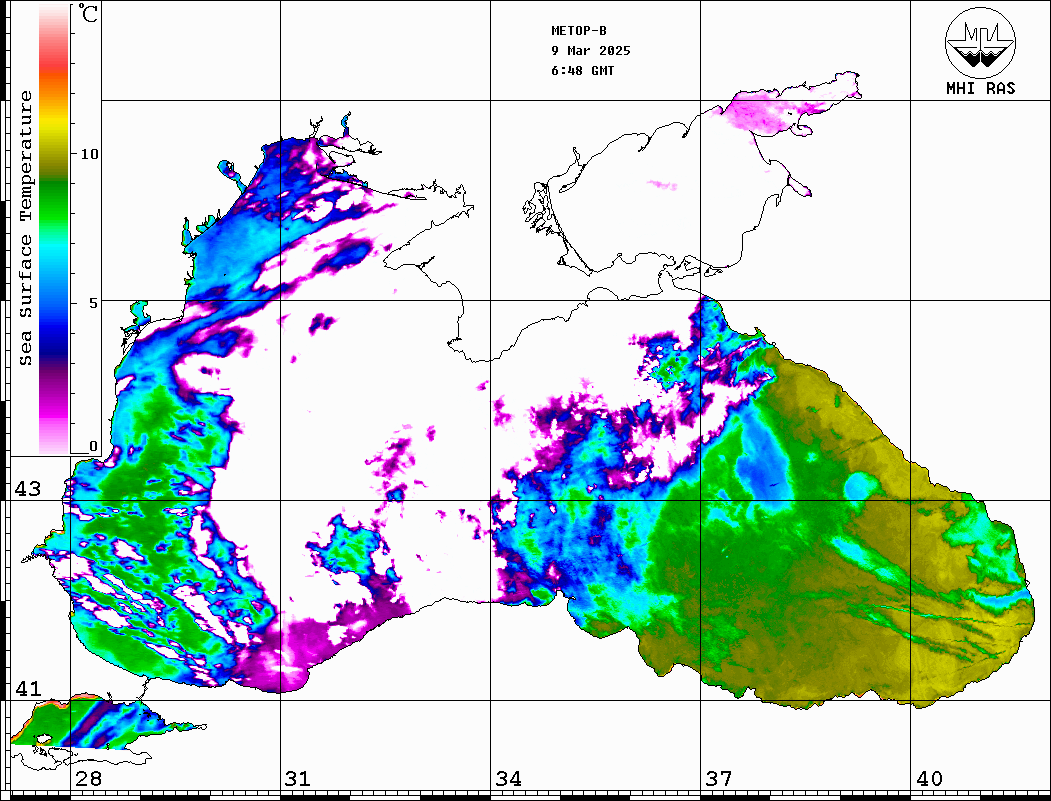Screen dimensions: 1051x801
Task: Click the '5' value on temperature scale
Action: 94,303
